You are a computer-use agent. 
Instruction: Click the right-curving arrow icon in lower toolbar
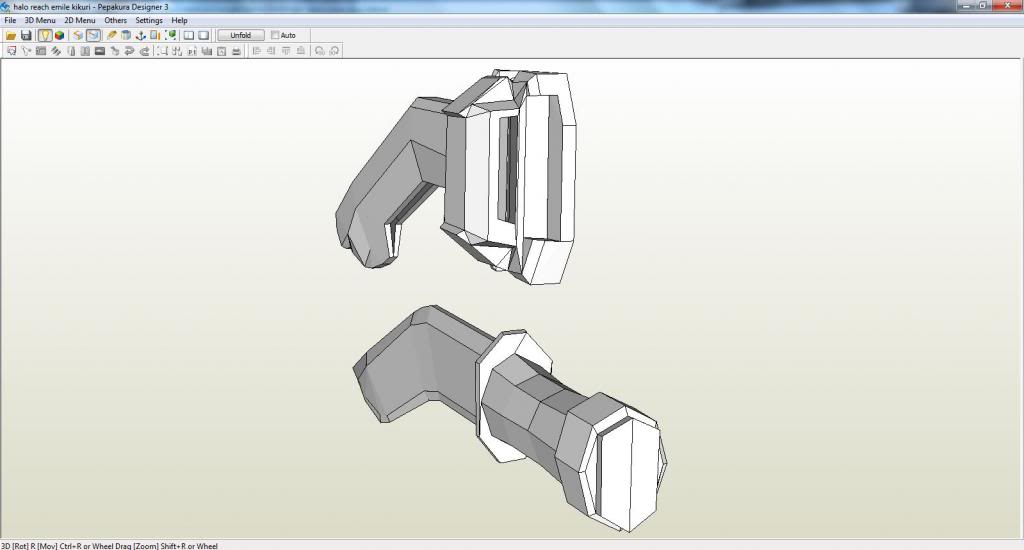pos(144,51)
